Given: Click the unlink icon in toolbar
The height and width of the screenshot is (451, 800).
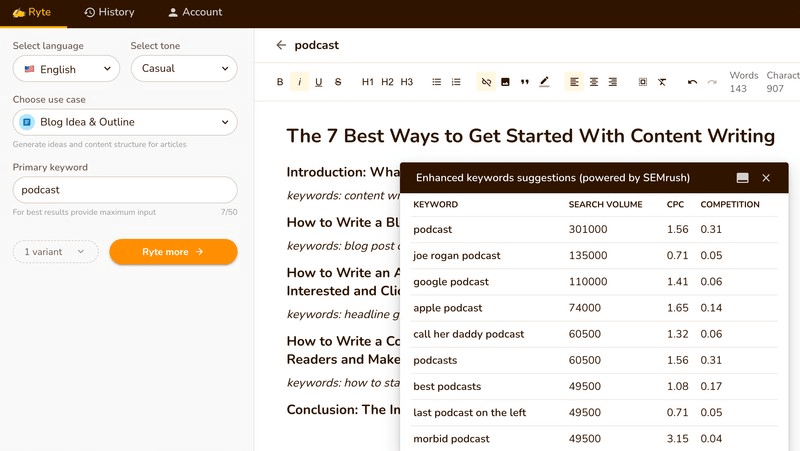Looking at the screenshot, I should point(486,82).
